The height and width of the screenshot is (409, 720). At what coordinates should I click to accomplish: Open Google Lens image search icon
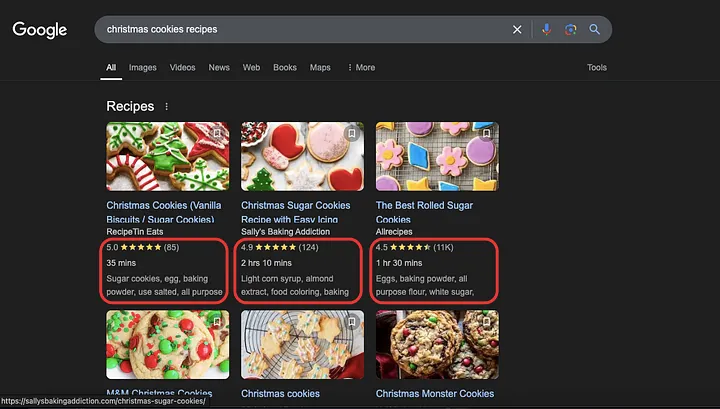click(570, 29)
